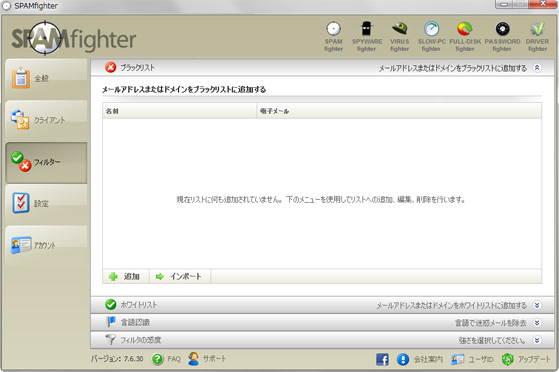559x372 pixels.
Task: Sort list by 名前 column header
Action: 180,111
